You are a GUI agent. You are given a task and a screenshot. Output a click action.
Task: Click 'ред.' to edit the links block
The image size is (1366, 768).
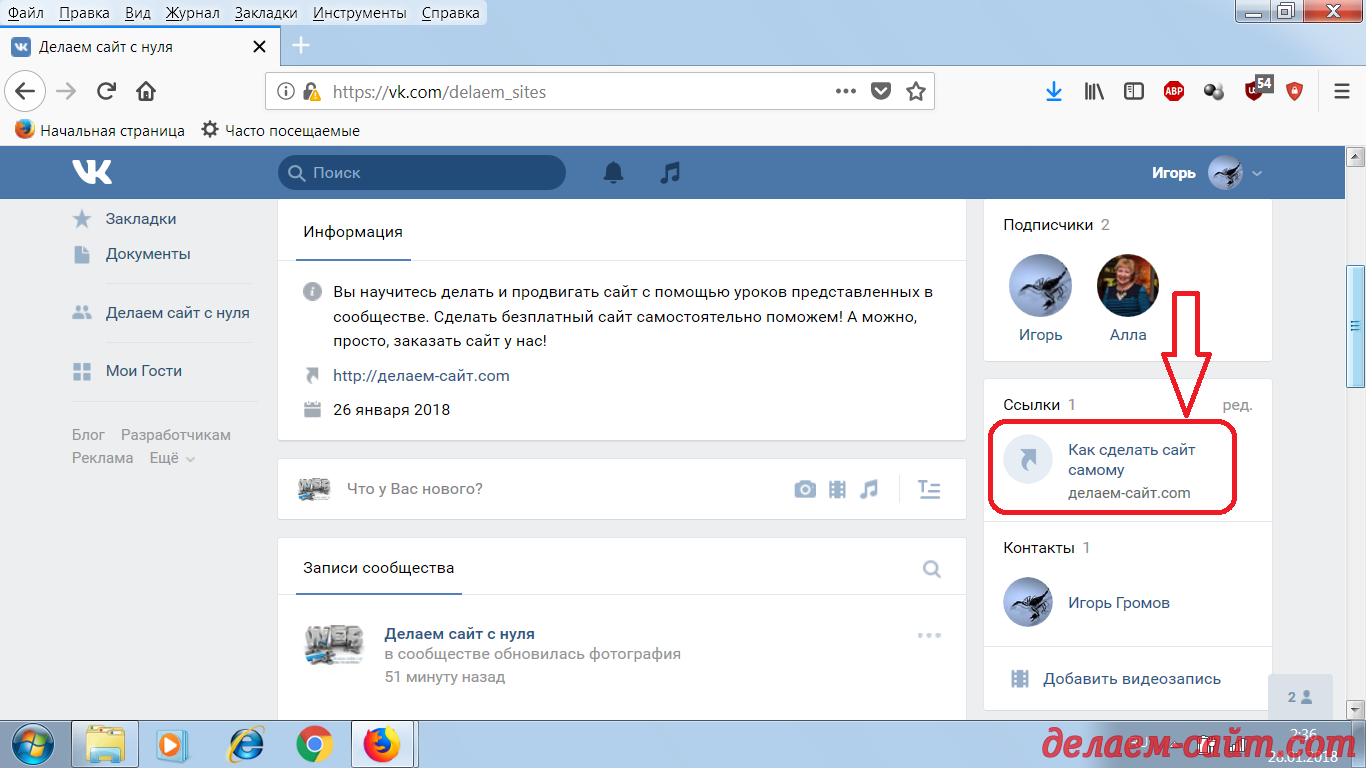click(1237, 405)
